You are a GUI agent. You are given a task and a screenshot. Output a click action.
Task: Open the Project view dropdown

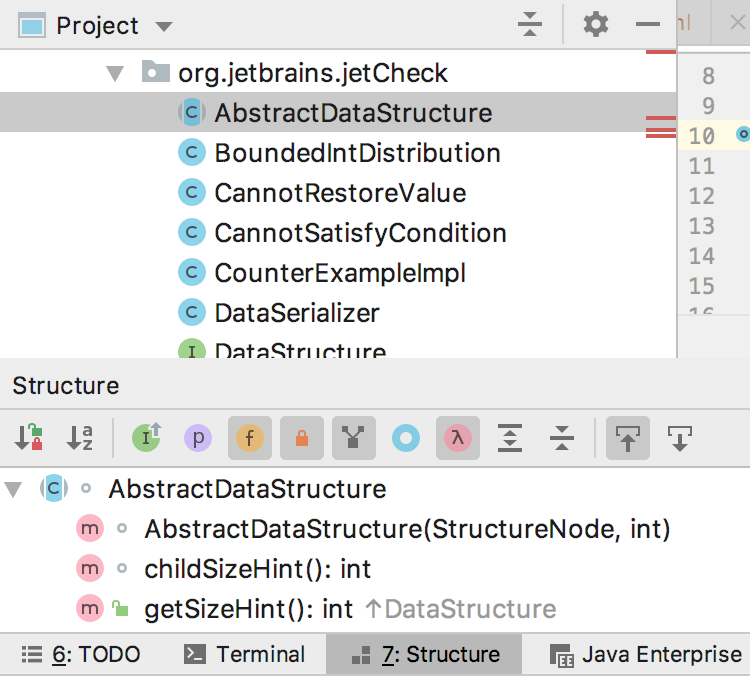click(x=164, y=26)
